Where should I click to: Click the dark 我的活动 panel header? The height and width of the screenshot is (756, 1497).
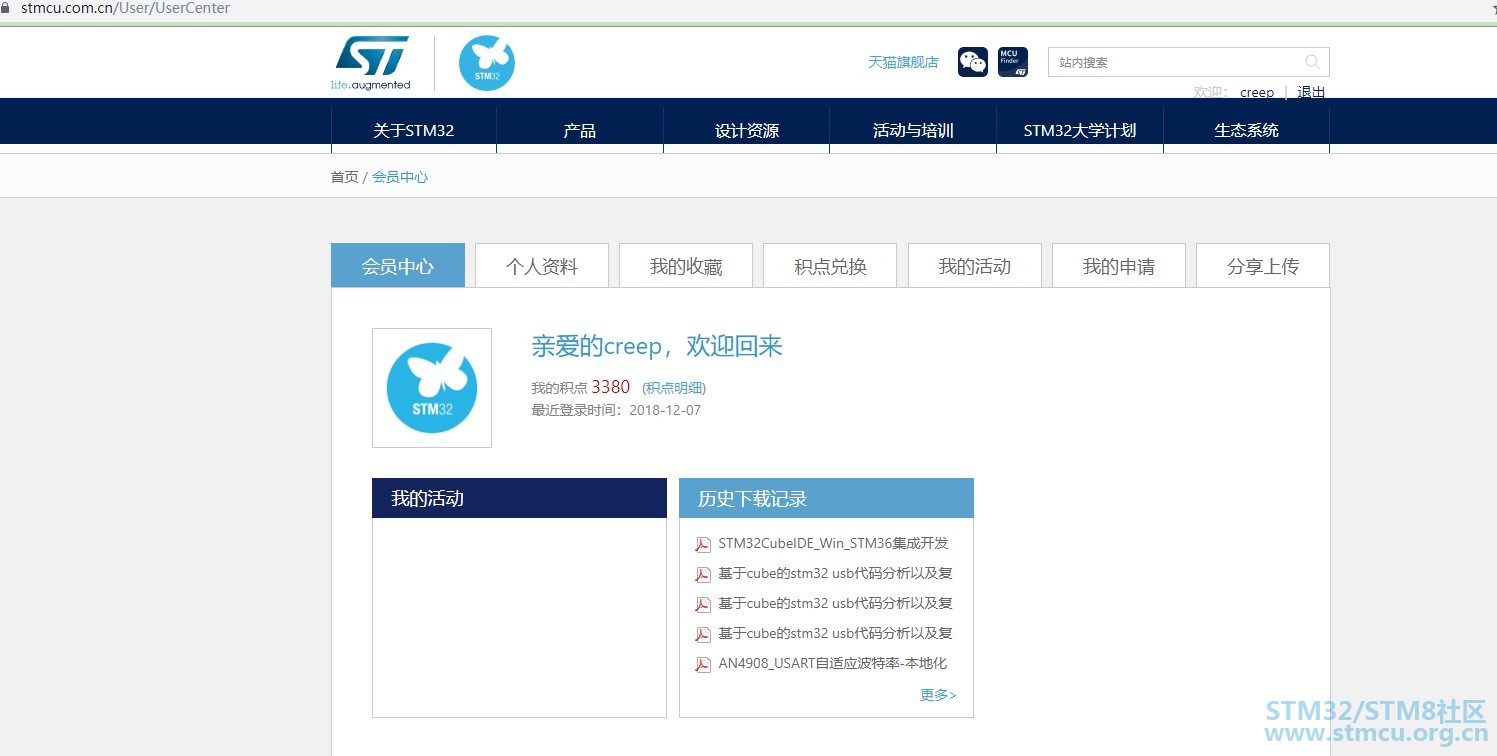(519, 498)
